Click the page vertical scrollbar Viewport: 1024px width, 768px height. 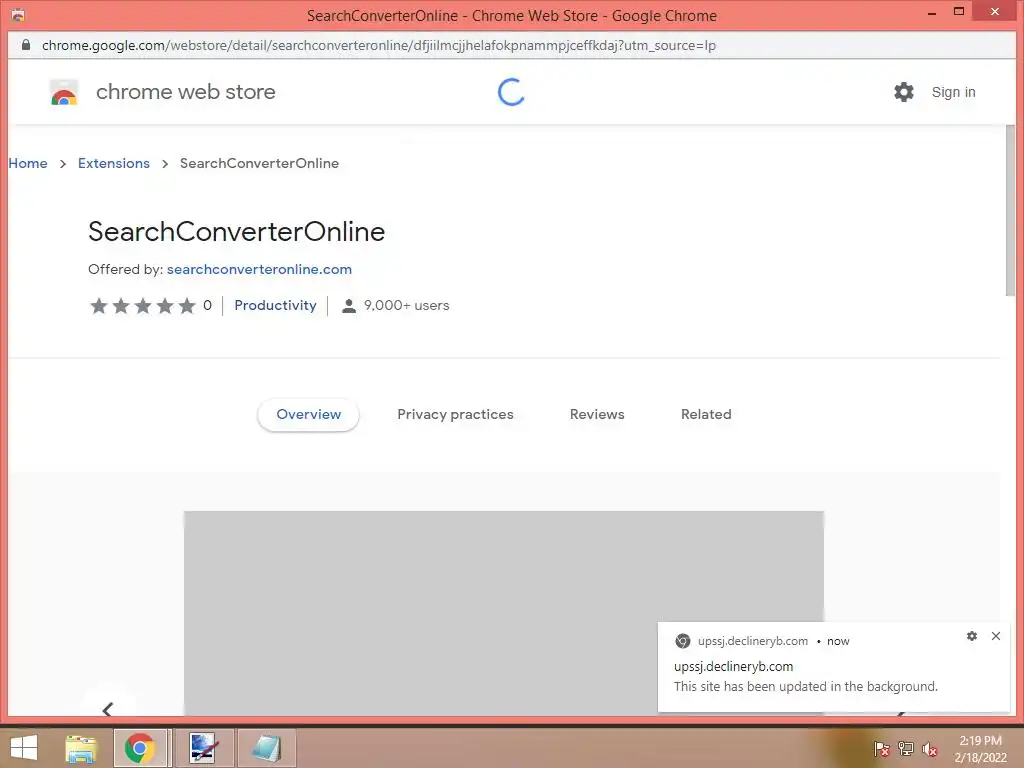click(x=1010, y=210)
